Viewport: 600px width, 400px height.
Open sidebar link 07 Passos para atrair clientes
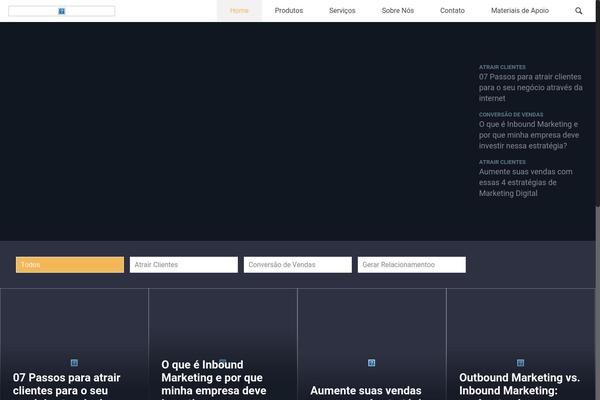[x=530, y=88]
